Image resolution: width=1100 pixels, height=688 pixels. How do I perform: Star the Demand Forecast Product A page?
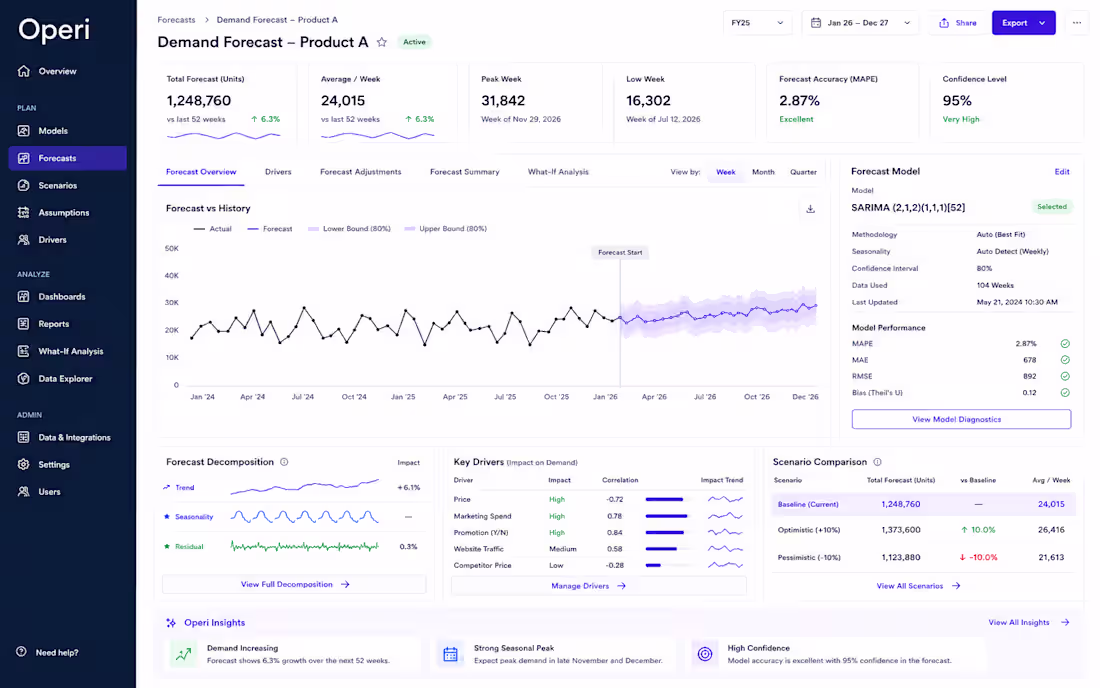pyautogui.click(x=382, y=42)
